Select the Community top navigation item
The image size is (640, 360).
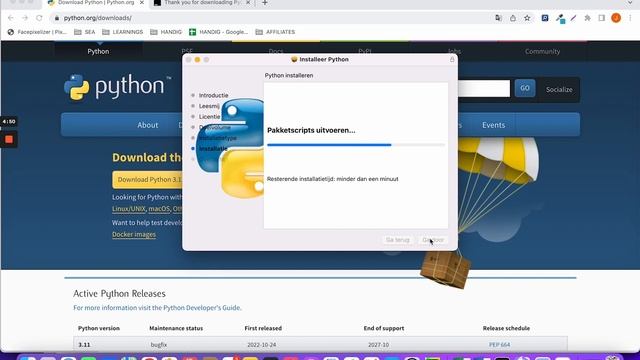[x=542, y=51]
